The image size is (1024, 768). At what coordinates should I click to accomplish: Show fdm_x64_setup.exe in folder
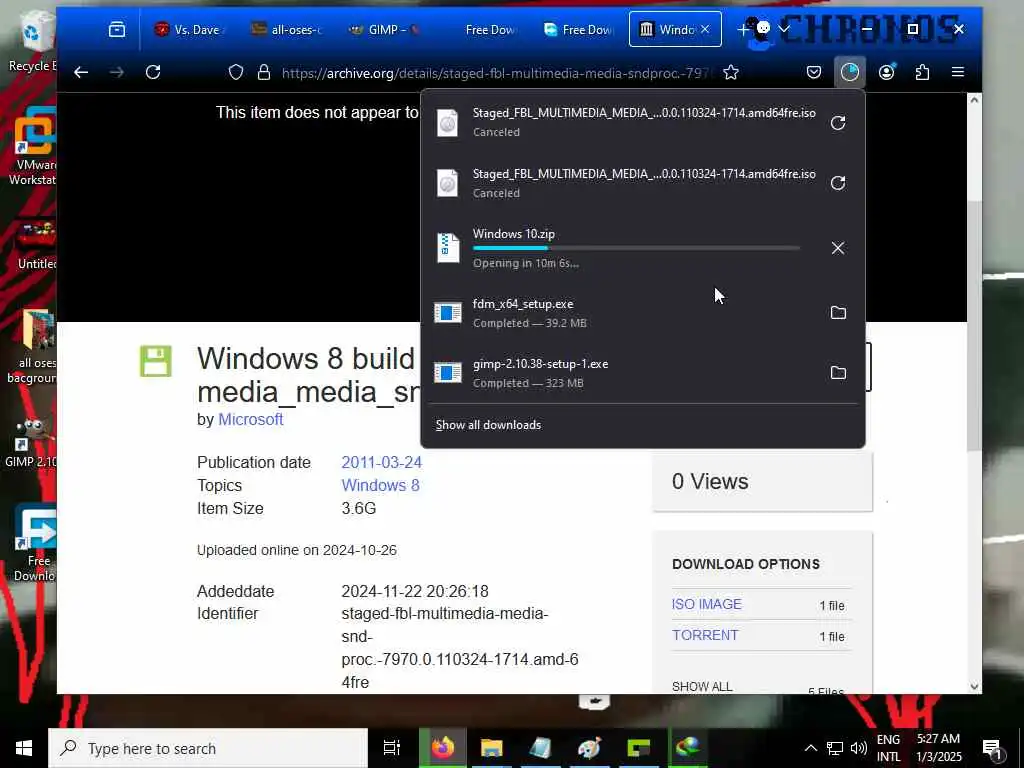click(x=838, y=313)
